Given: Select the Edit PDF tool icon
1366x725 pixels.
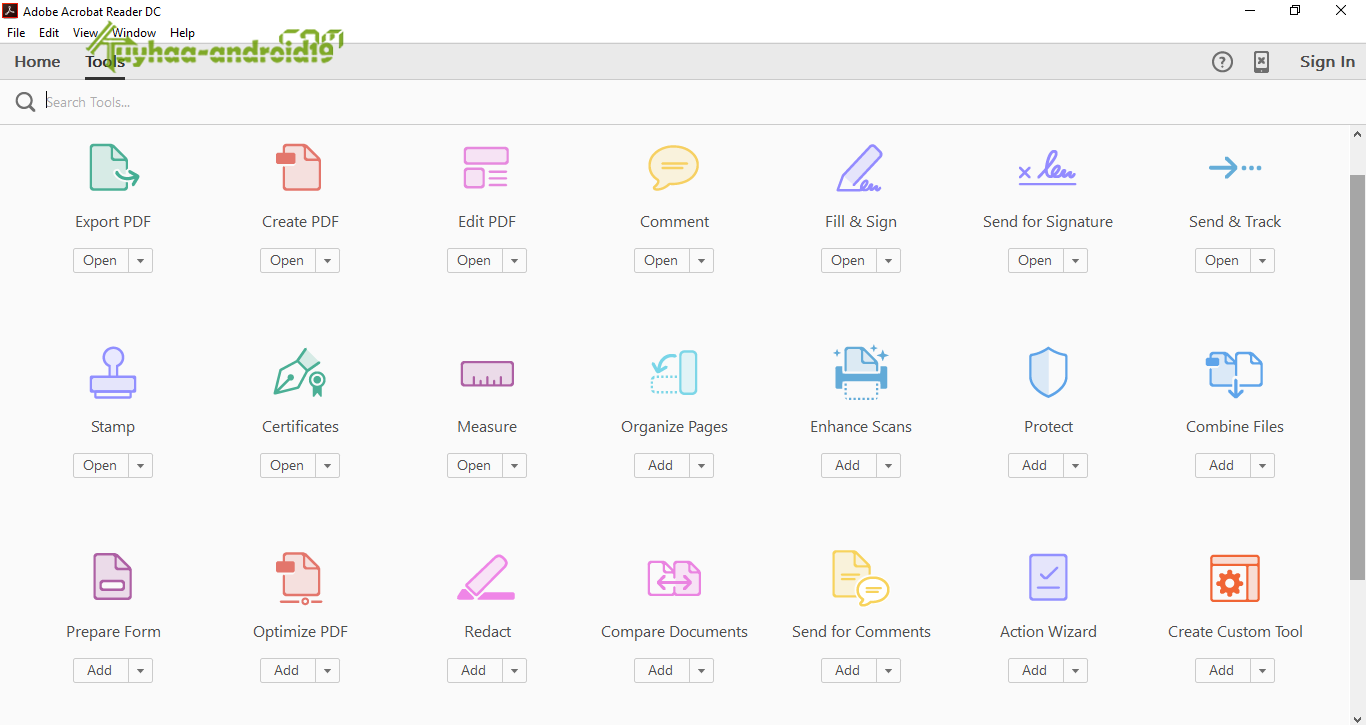Looking at the screenshot, I should pos(486,168).
